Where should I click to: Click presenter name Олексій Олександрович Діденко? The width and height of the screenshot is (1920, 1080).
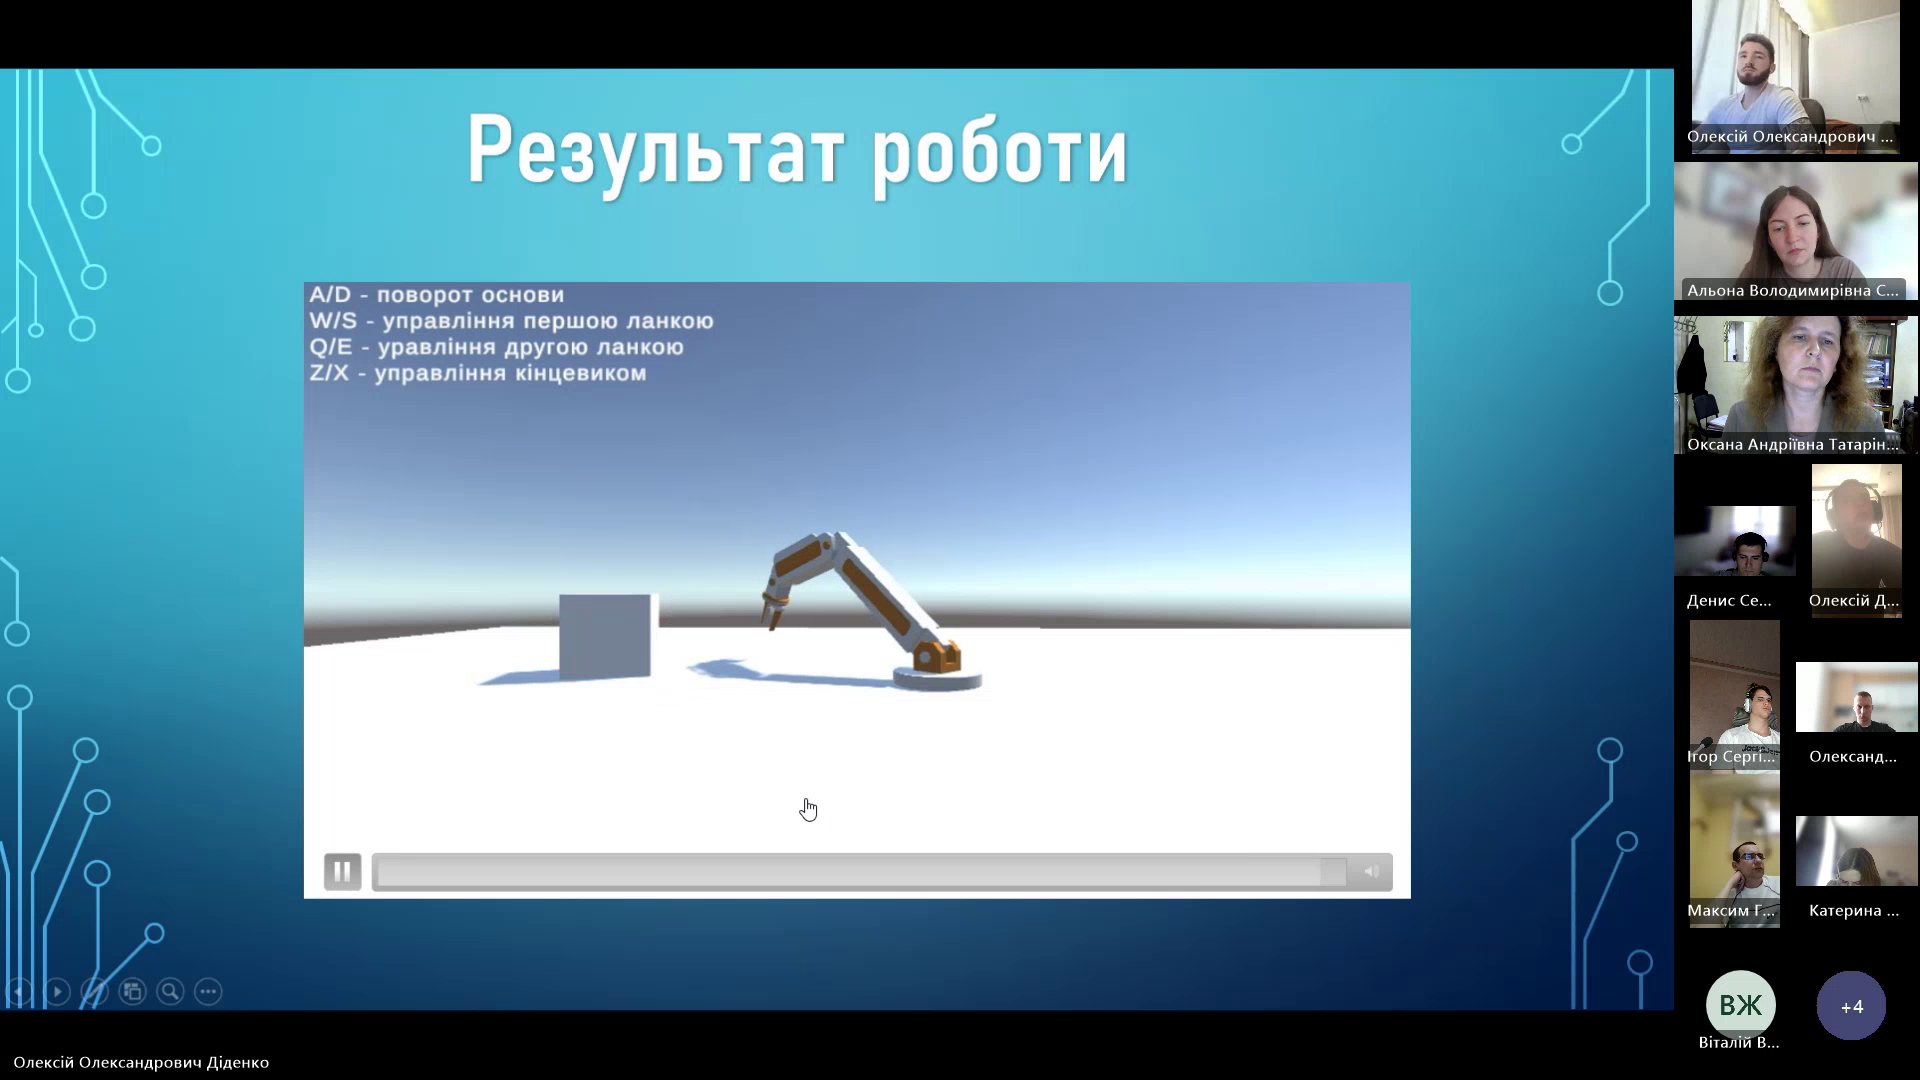(x=141, y=1062)
